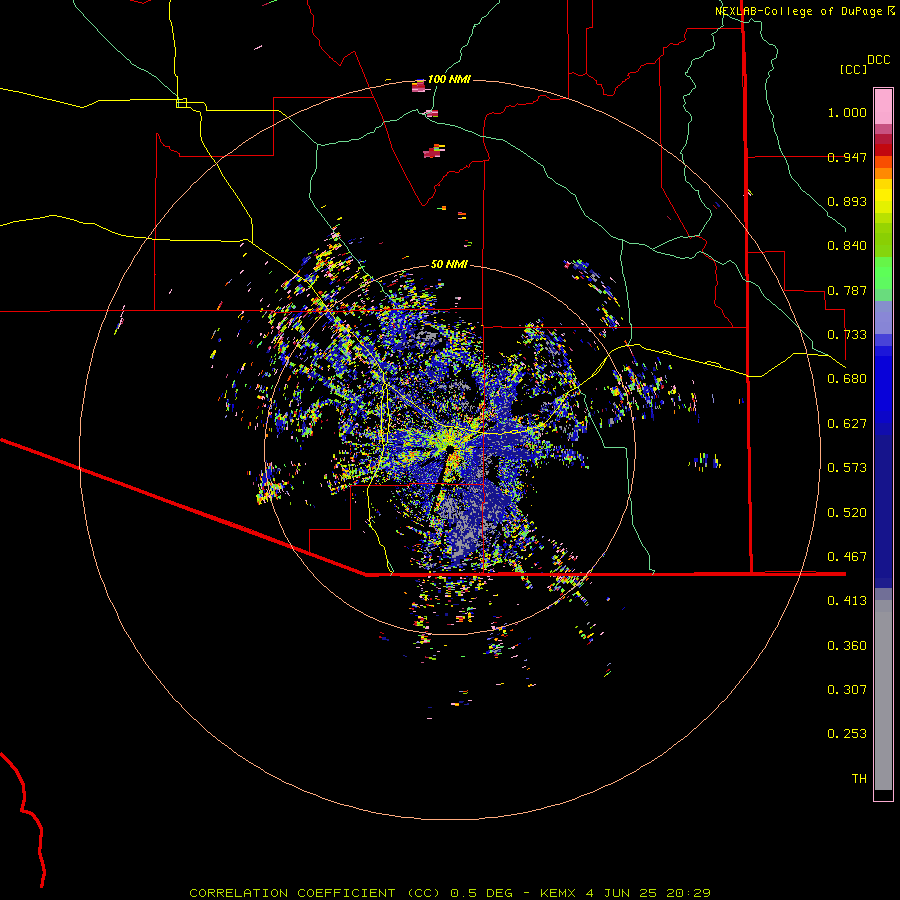Click the 0.413 legend value
900x900 pixels.
tap(847, 601)
